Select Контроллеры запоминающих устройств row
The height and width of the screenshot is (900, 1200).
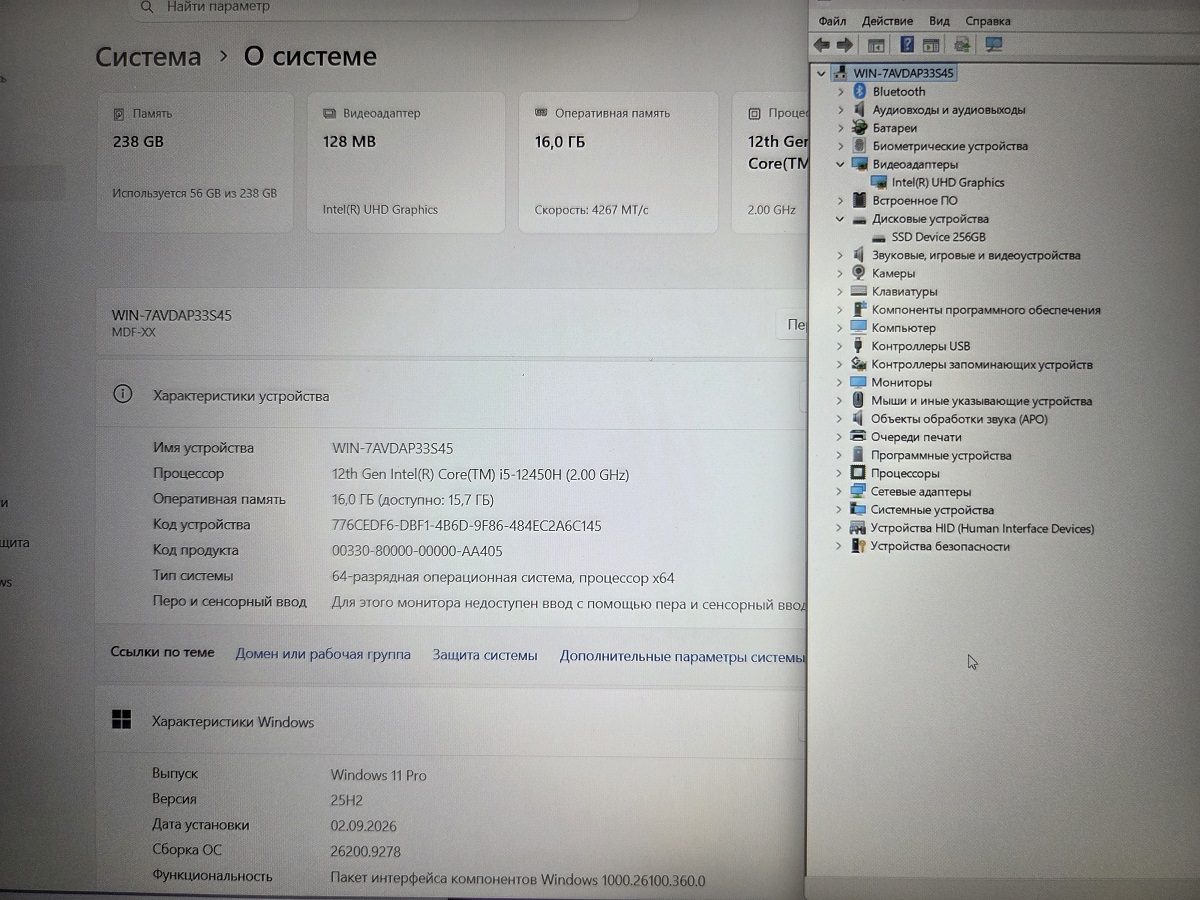click(981, 364)
